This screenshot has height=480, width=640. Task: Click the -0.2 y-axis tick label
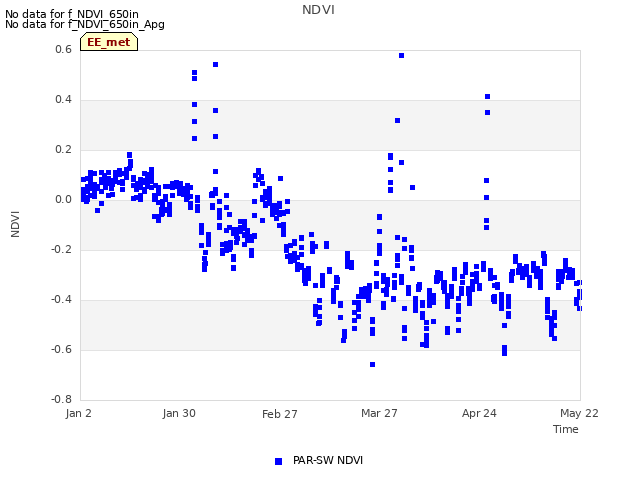coord(61,249)
